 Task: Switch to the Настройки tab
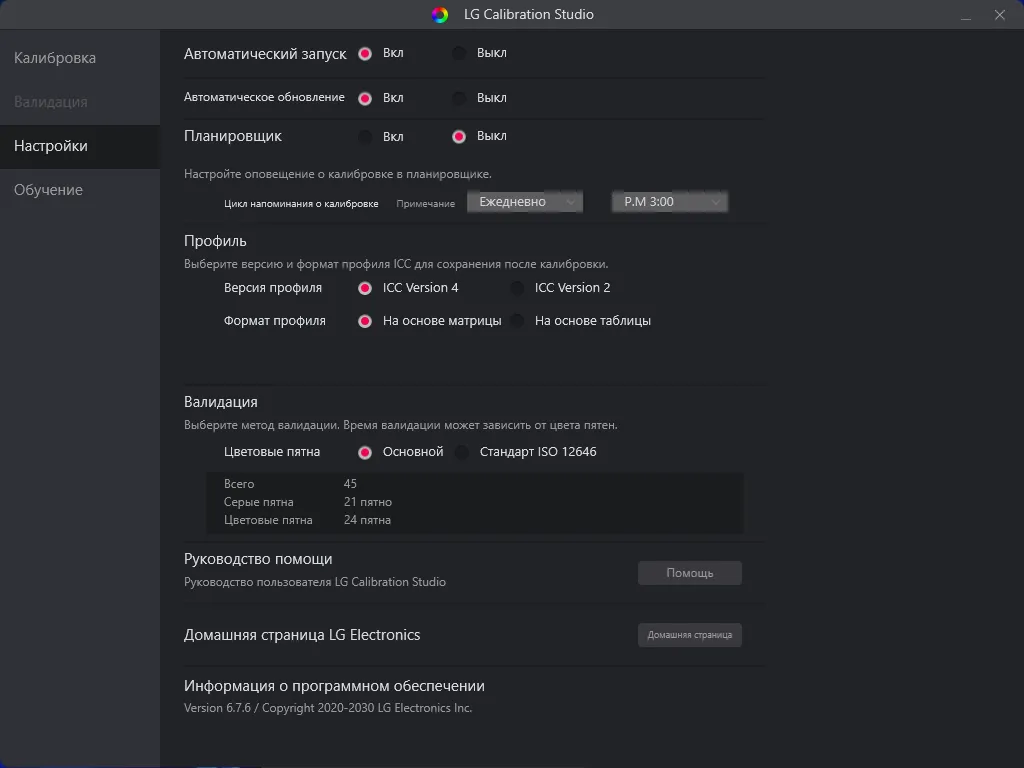(51, 146)
